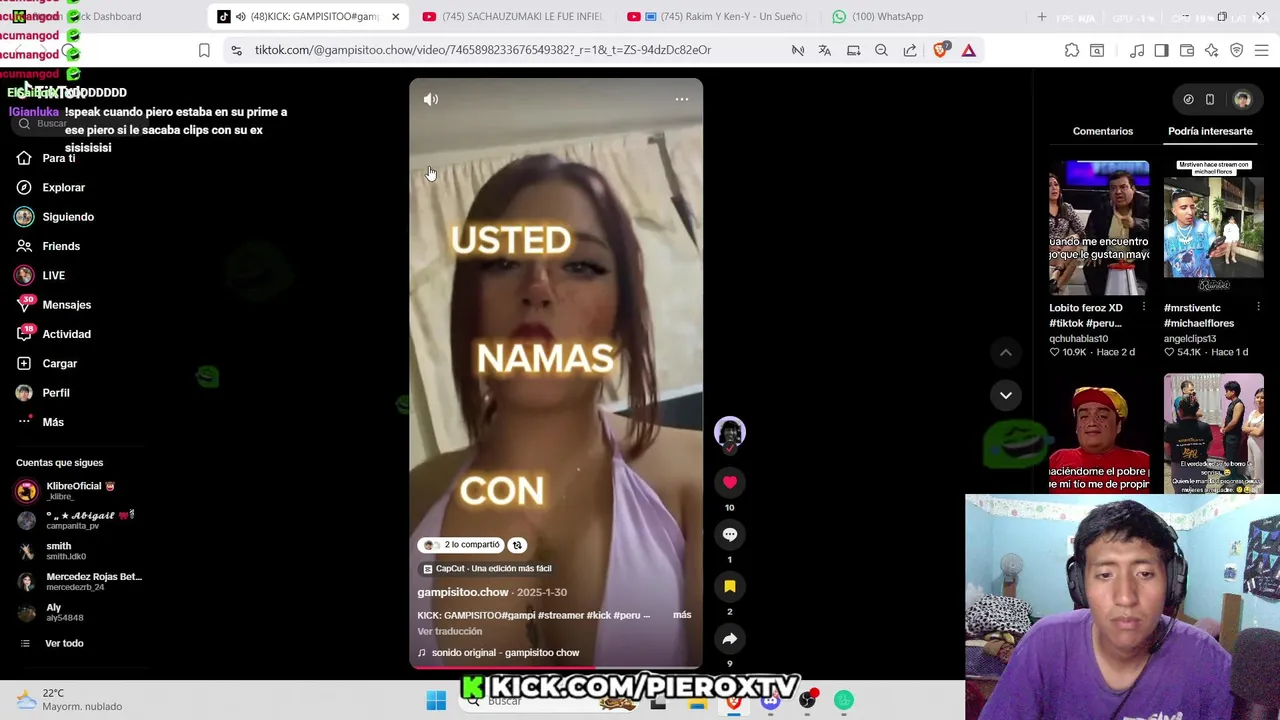Open site settings icon in the address bar
This screenshot has width=1280, height=720.
coord(236,50)
